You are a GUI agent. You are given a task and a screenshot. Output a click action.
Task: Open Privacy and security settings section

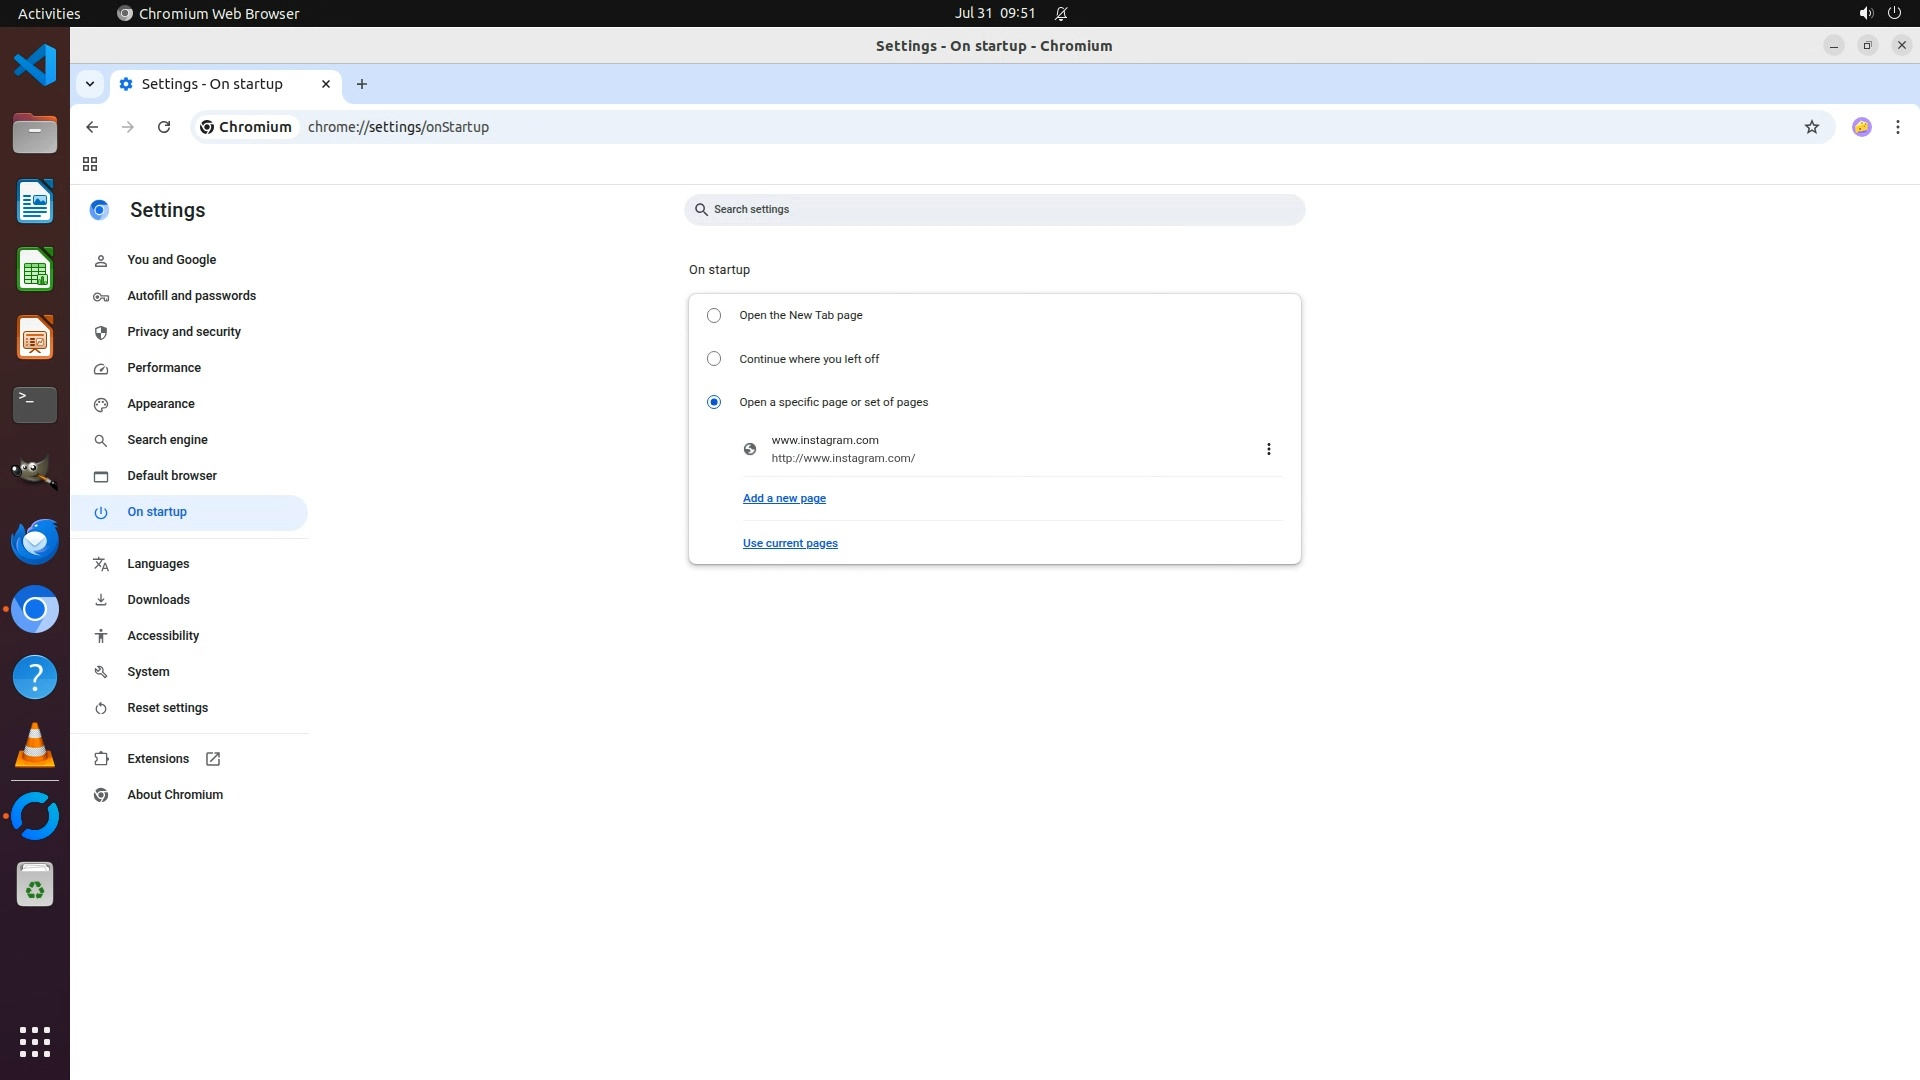(x=184, y=332)
